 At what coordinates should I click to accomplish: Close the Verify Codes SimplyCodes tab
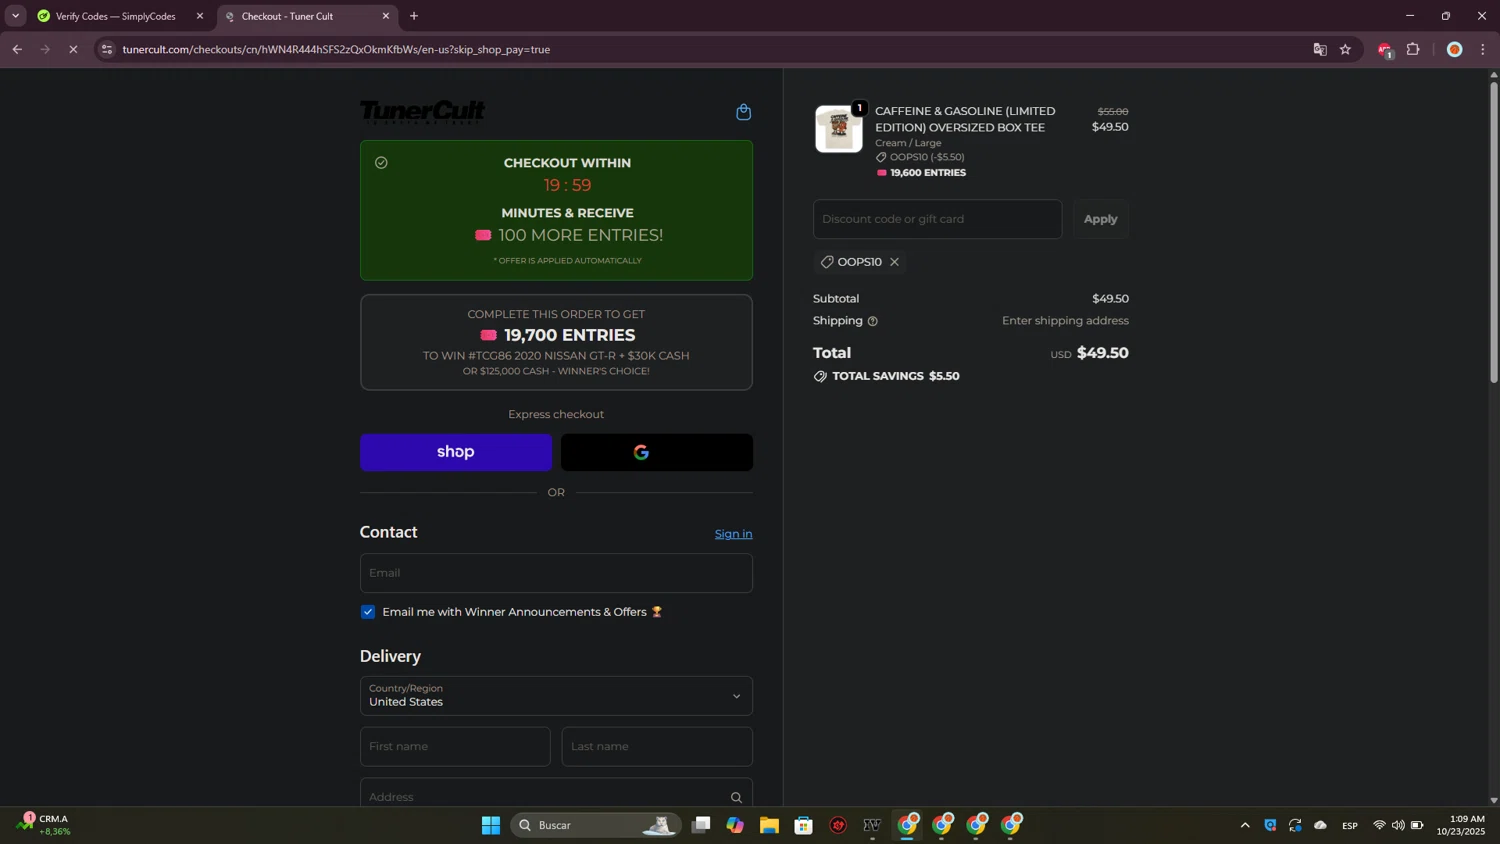tap(200, 16)
